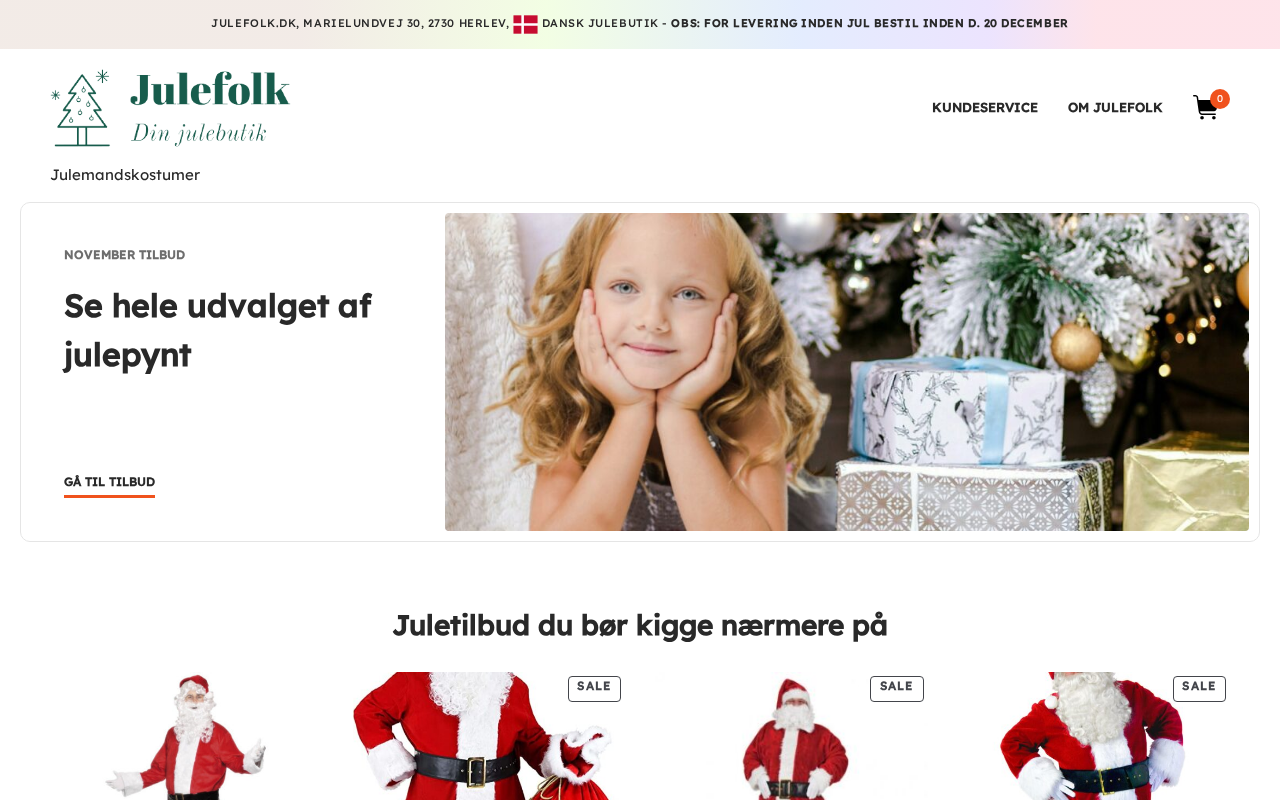This screenshot has width=1280, height=800.
Task: Click the 'Se hele udvalget af julepynt' heading
Action: pos(218,330)
